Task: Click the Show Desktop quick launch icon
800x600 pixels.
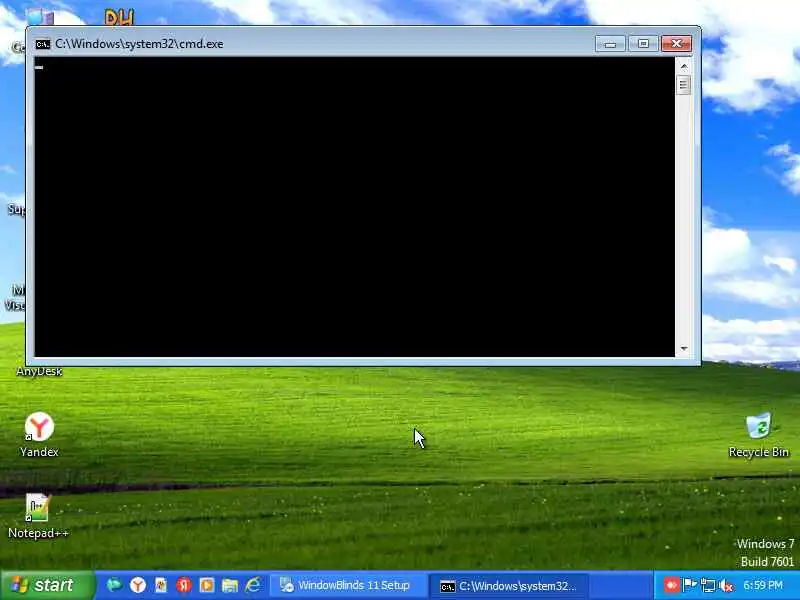Action: (114, 585)
